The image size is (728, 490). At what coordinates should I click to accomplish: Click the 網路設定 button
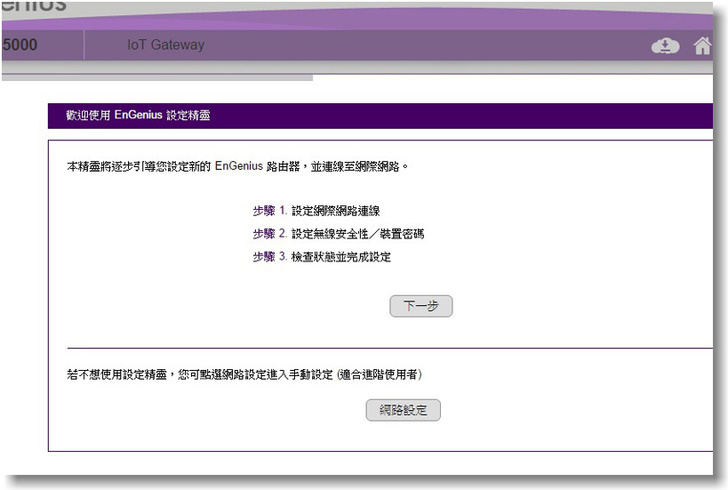coord(403,410)
